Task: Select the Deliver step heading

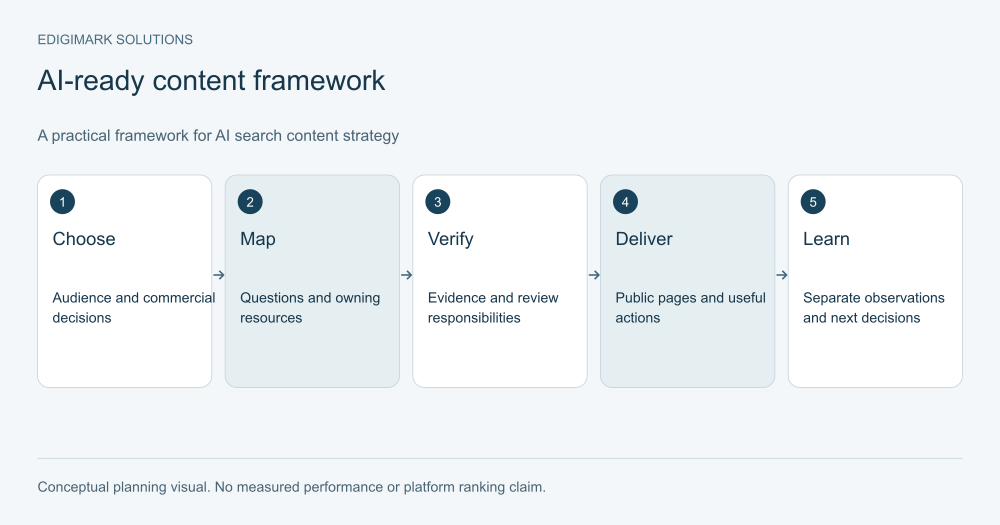Action: [x=644, y=239]
